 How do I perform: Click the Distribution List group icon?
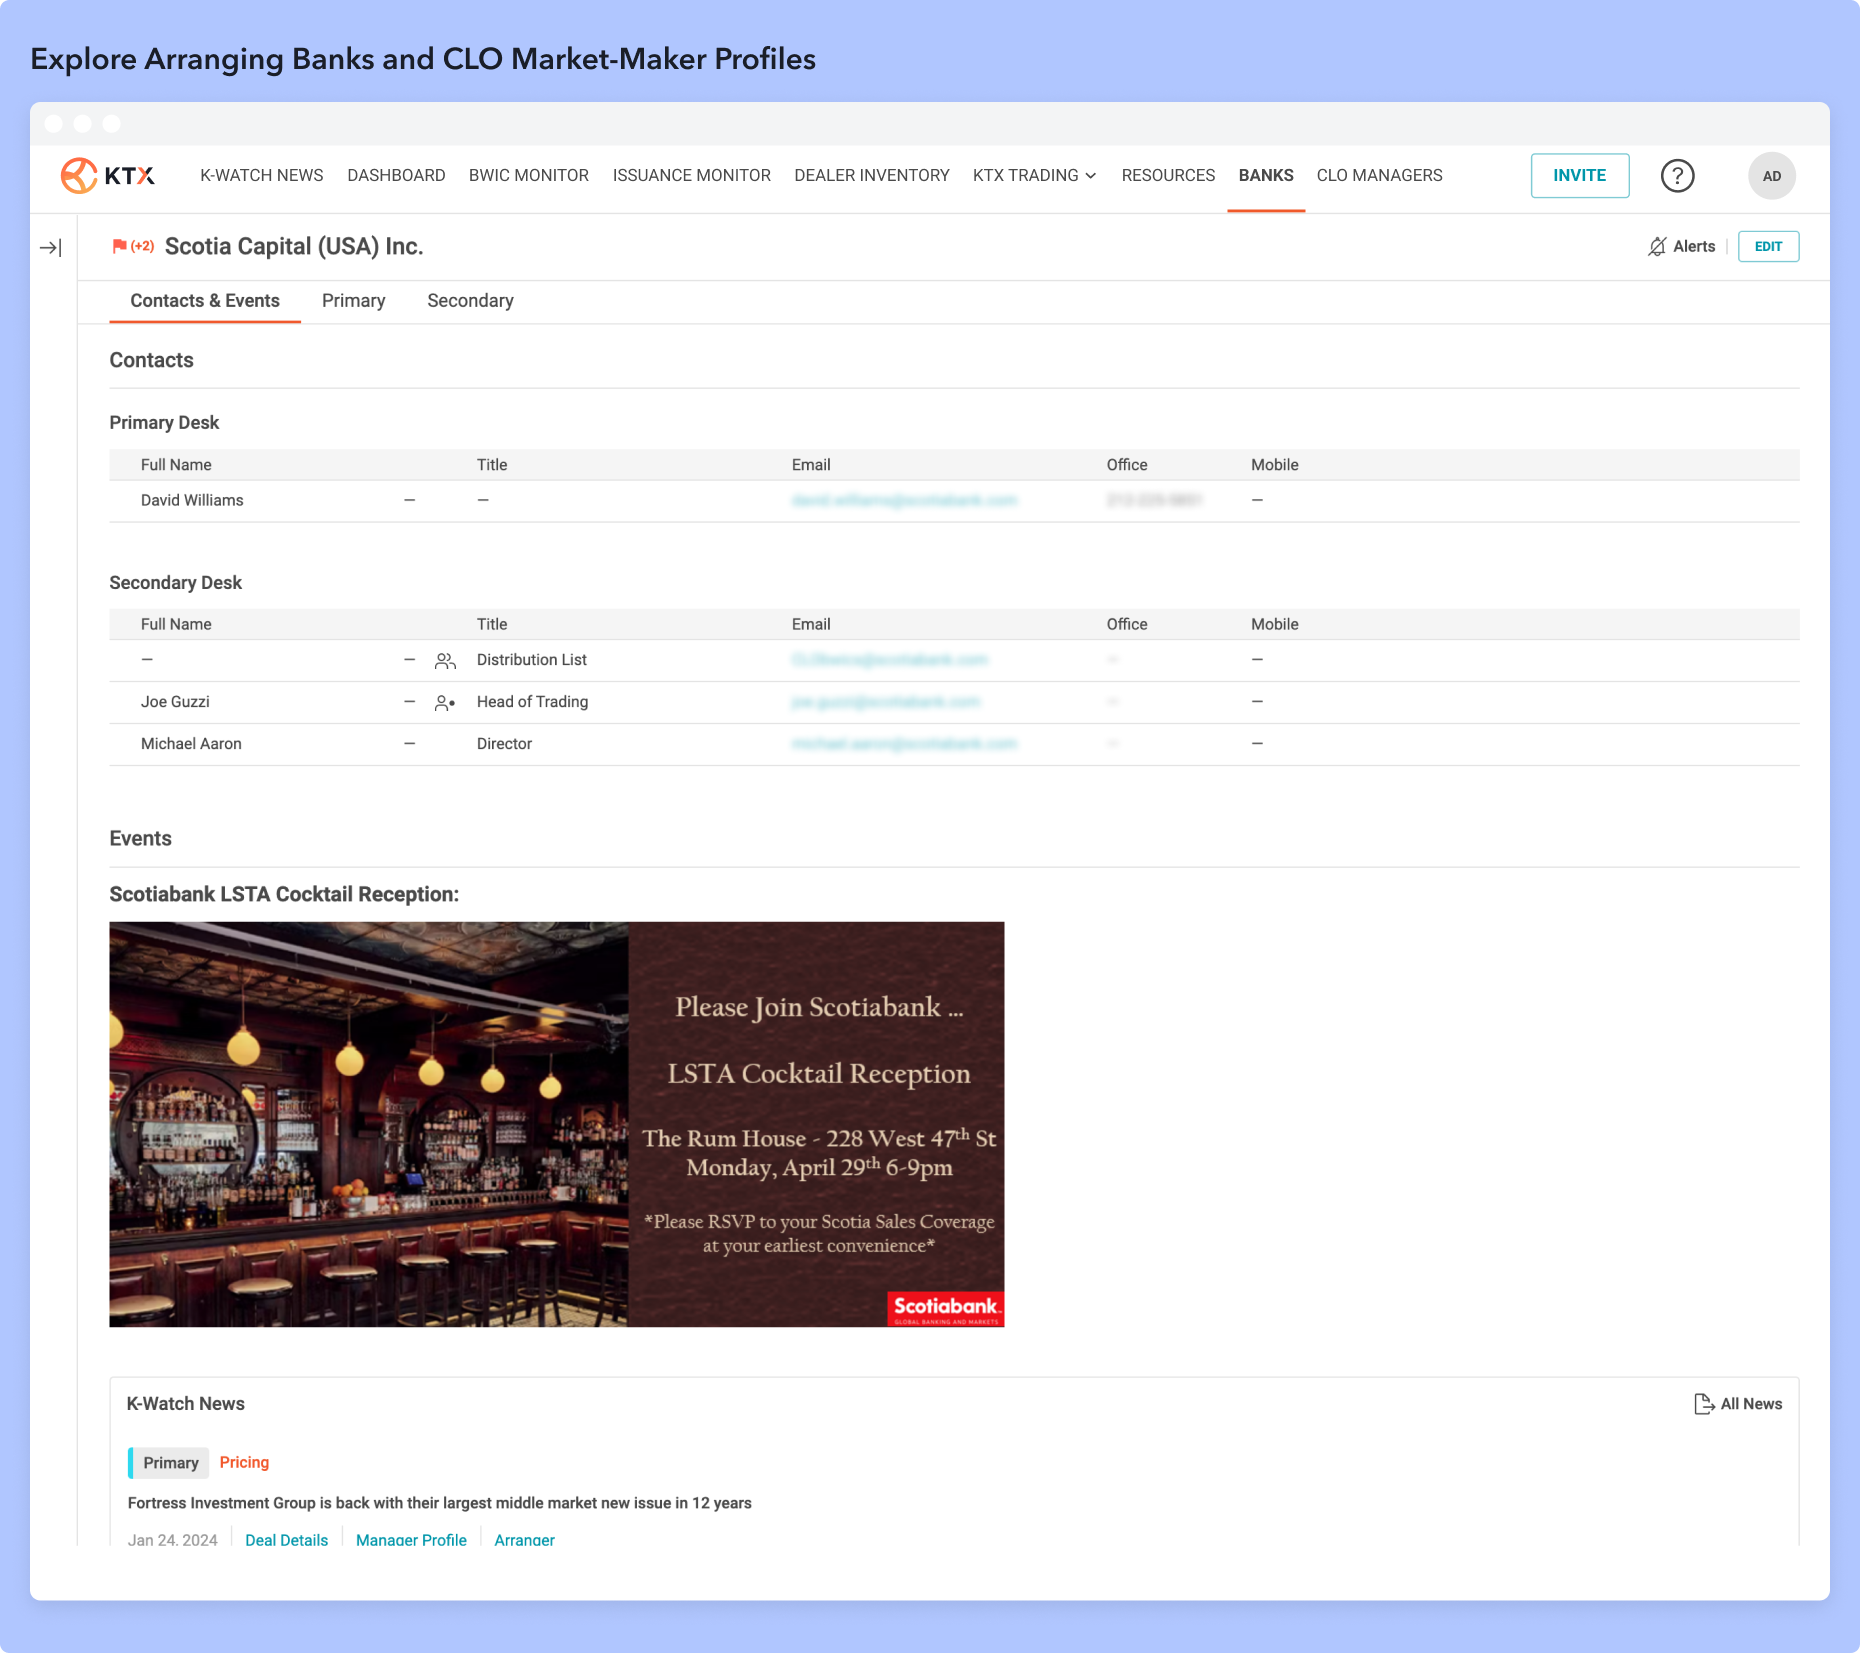pyautogui.click(x=445, y=661)
